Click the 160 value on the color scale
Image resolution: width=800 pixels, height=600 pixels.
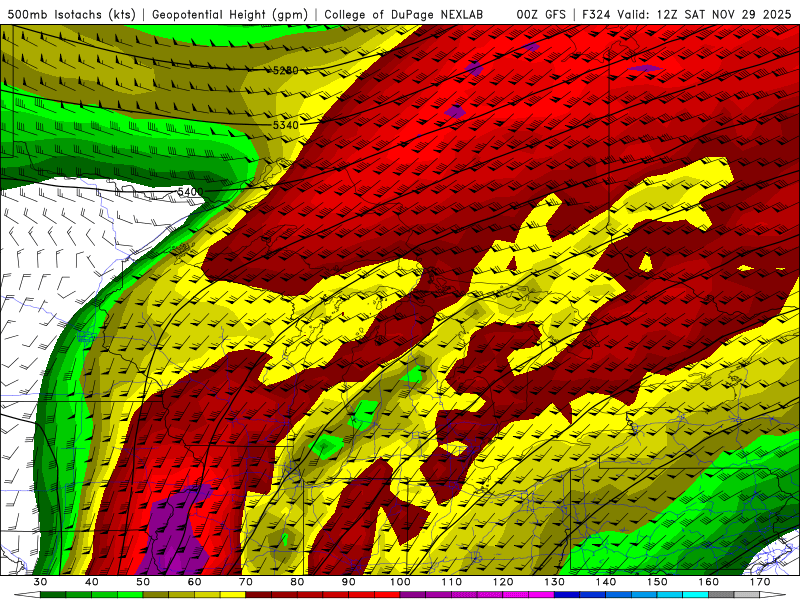709,582
